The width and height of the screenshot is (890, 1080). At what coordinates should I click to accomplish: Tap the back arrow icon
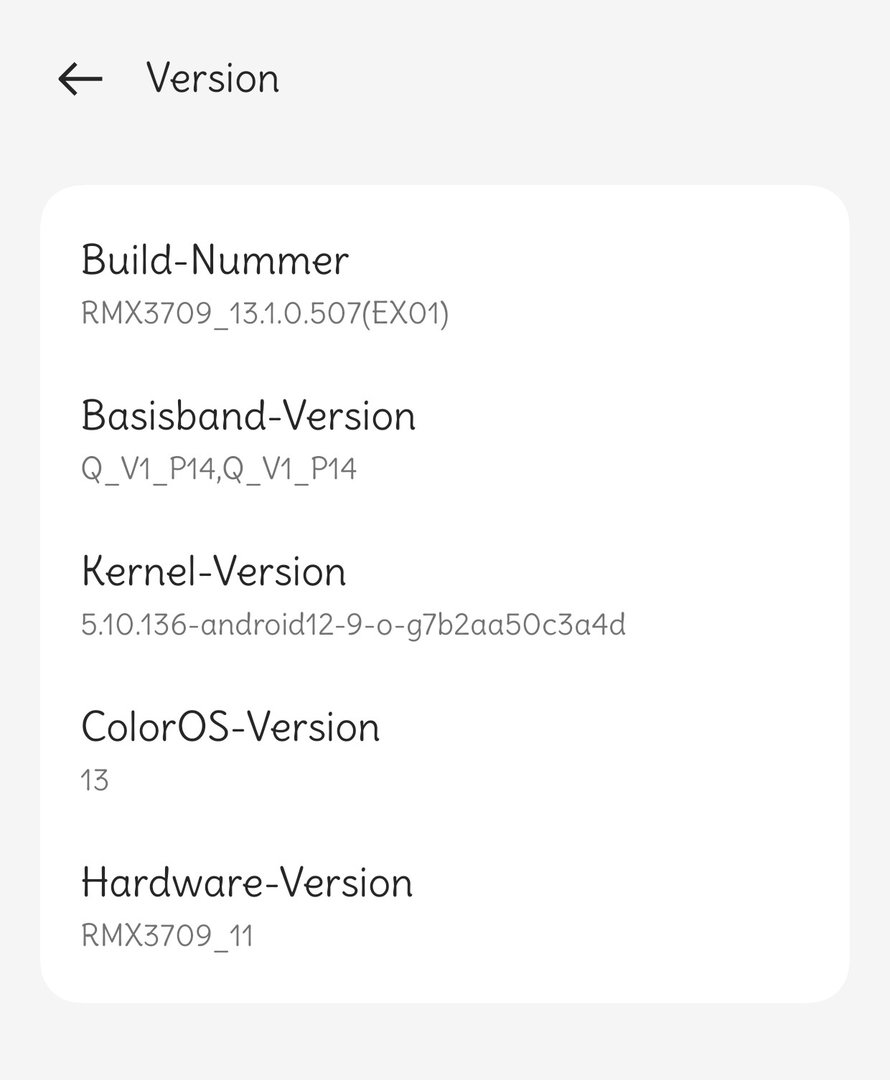80,79
